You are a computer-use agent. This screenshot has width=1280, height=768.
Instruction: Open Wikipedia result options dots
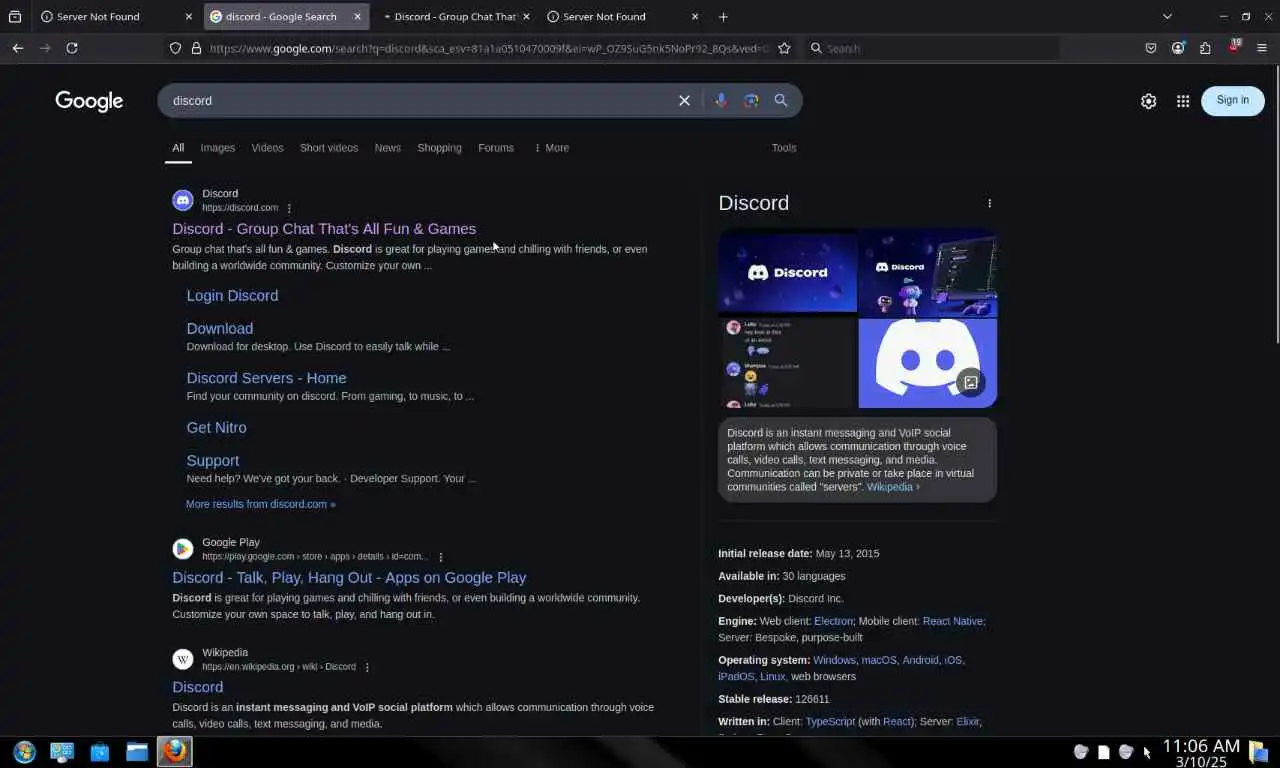[x=367, y=667]
